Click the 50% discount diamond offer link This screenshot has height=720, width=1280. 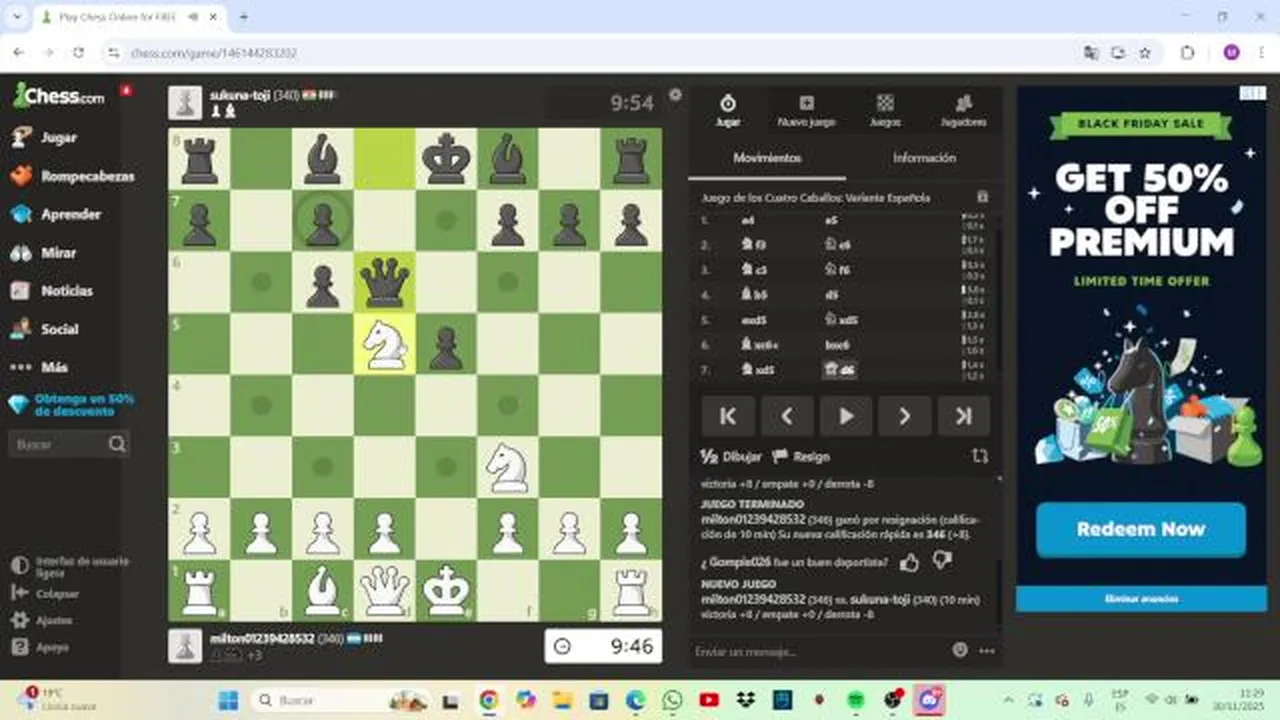pos(70,404)
